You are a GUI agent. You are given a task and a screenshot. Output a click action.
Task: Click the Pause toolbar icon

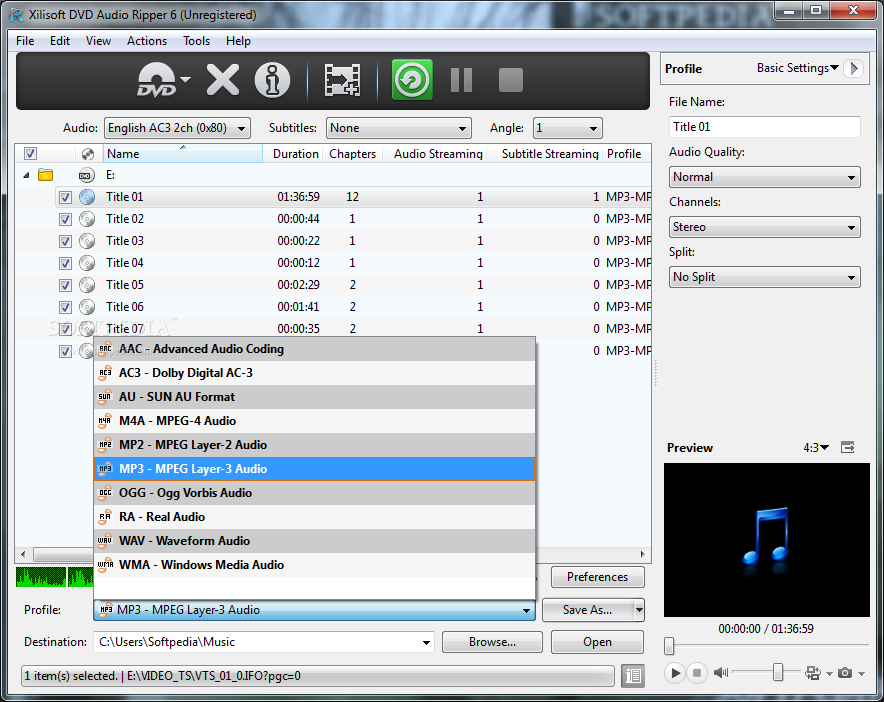(461, 80)
